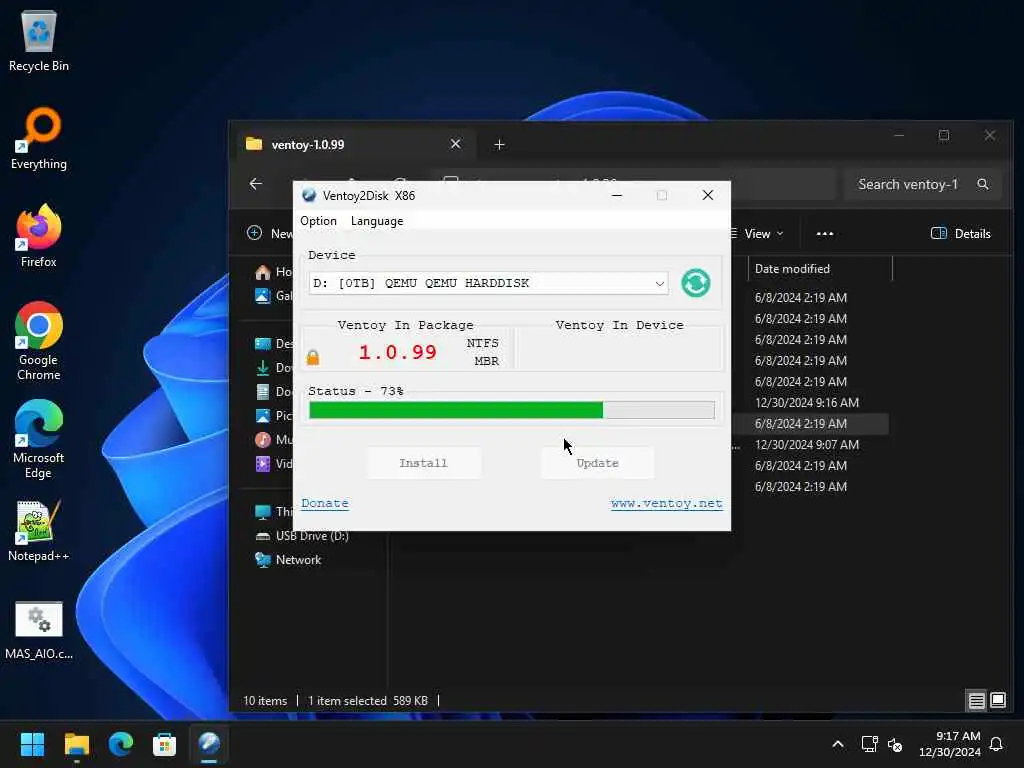Open Microsoft Edge from the taskbar
1024x768 pixels.
121,744
